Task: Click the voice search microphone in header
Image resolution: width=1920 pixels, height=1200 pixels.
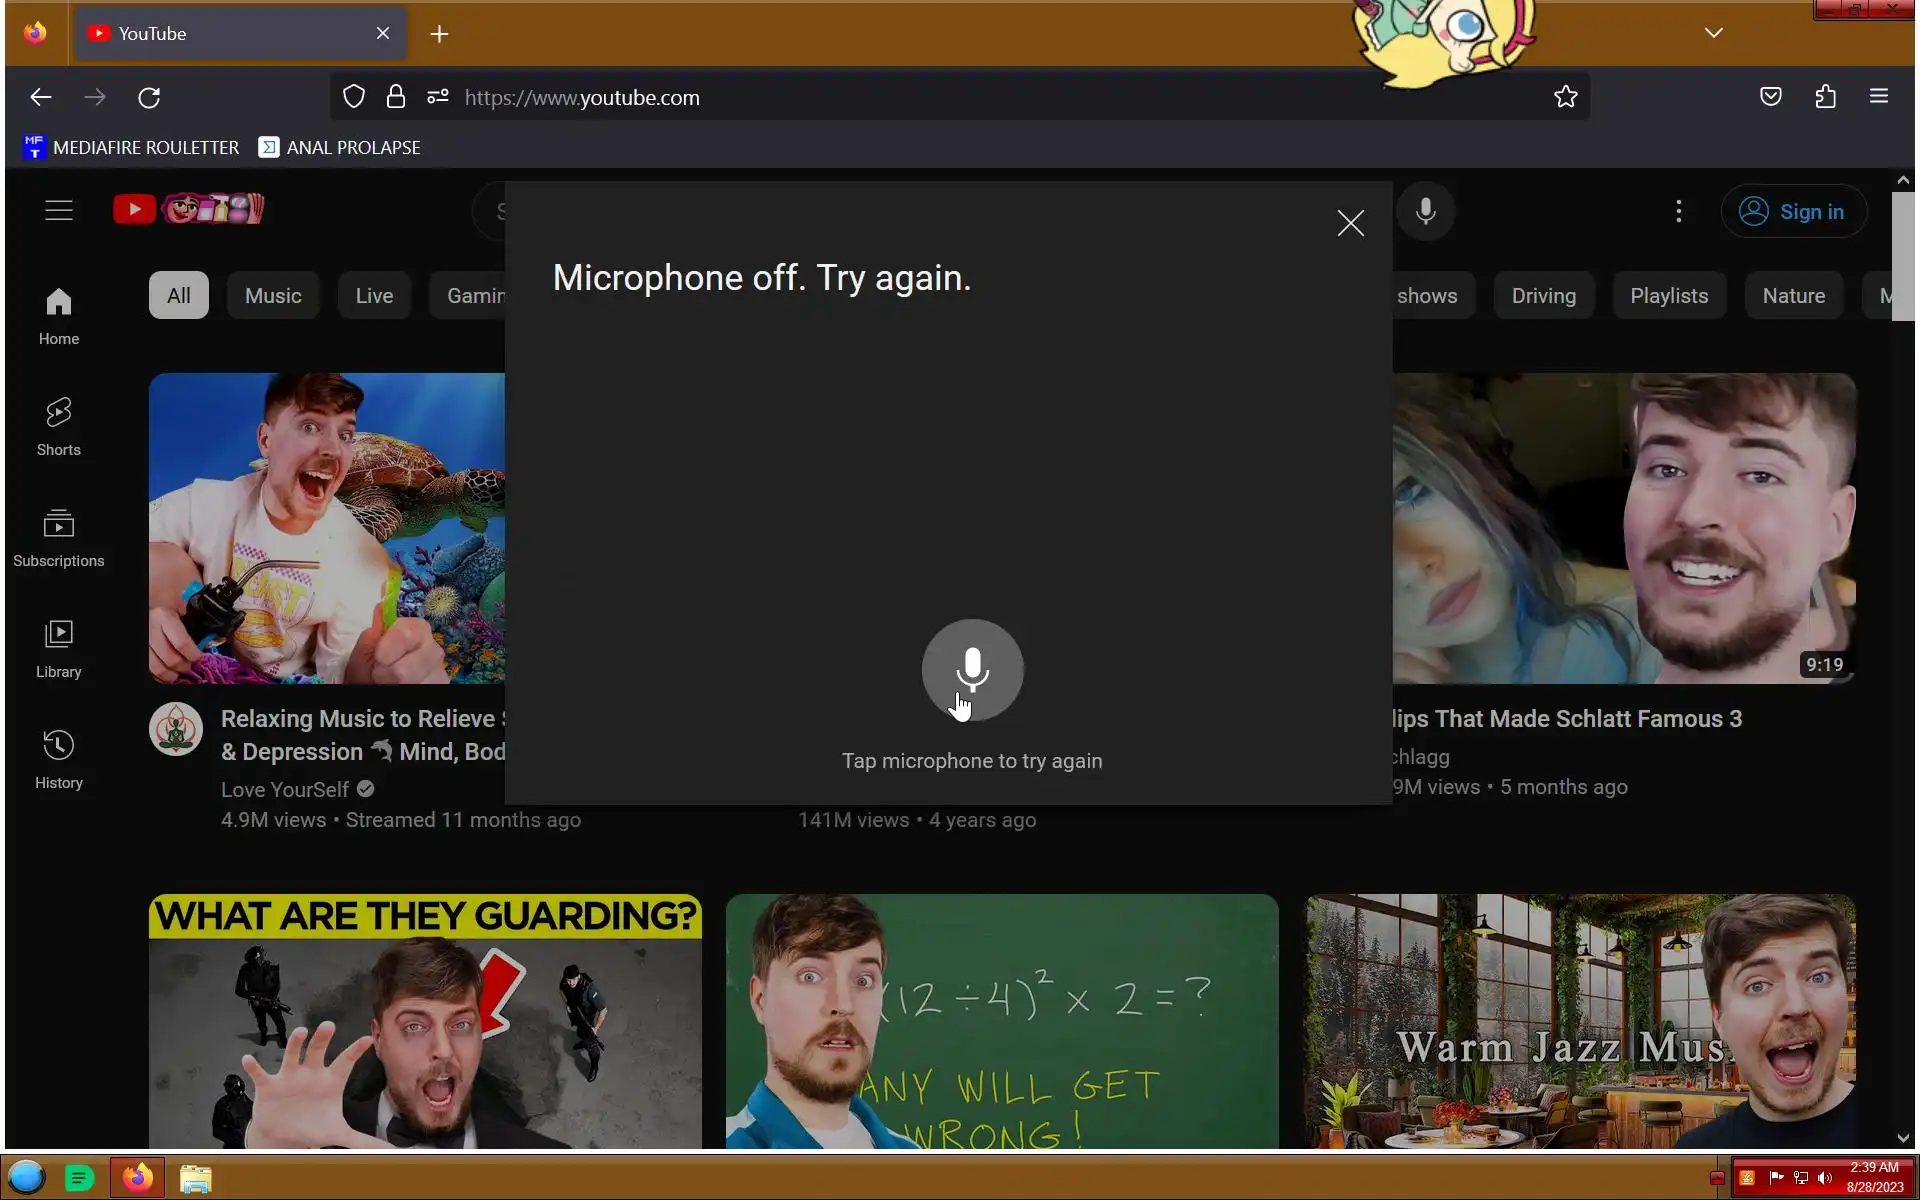Action: [x=1425, y=212]
